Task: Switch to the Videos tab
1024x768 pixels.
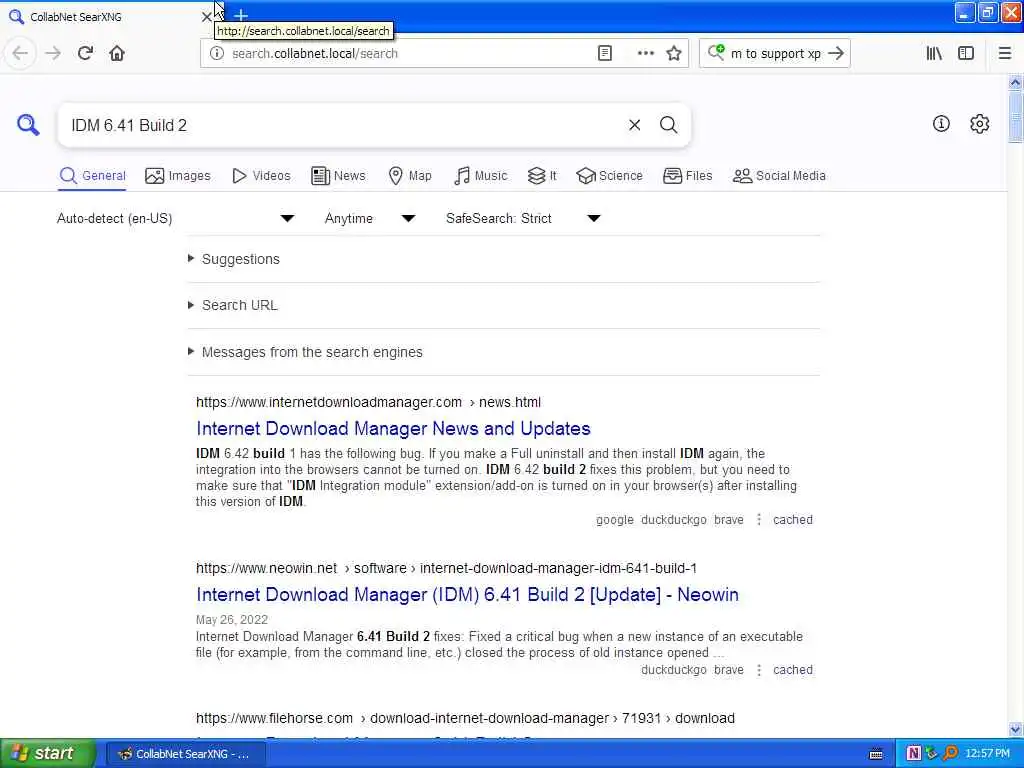Action: pyautogui.click(x=261, y=176)
